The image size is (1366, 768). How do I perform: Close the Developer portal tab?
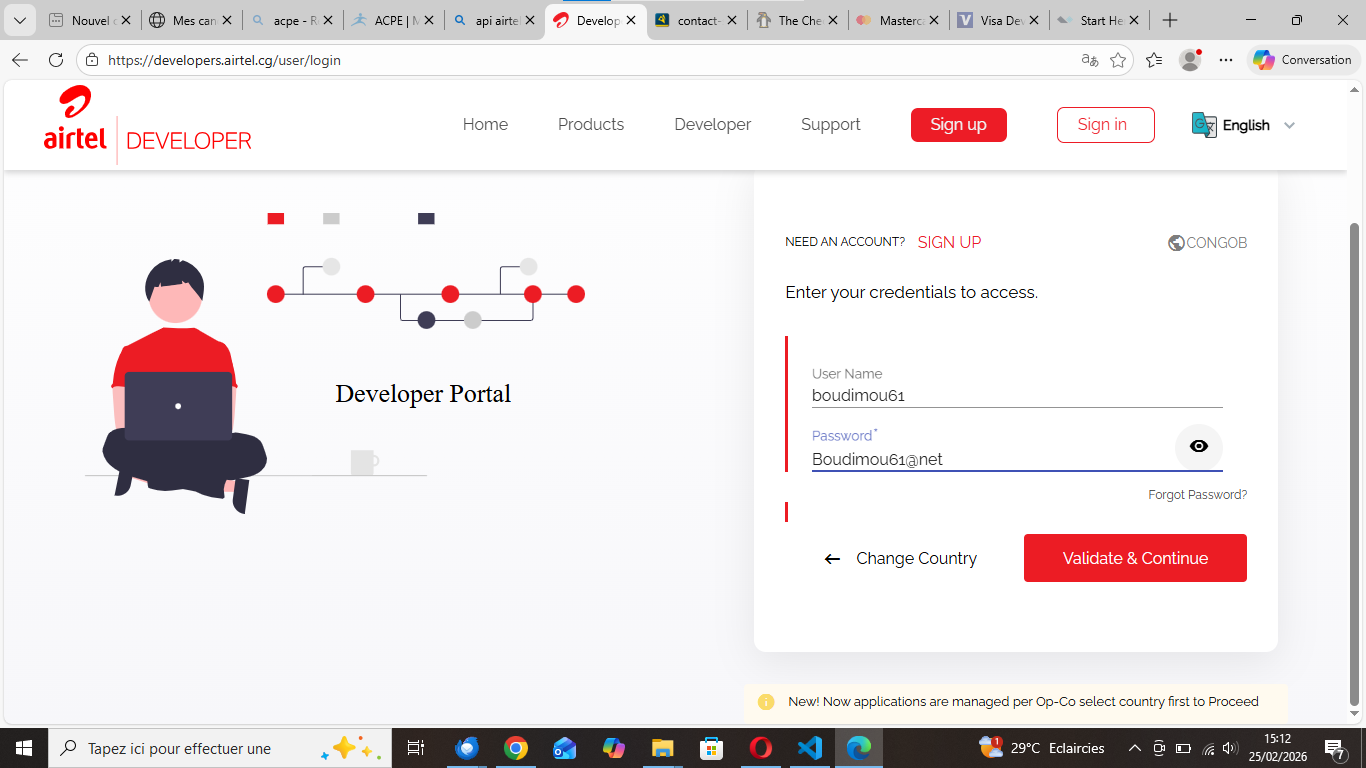coord(631,20)
